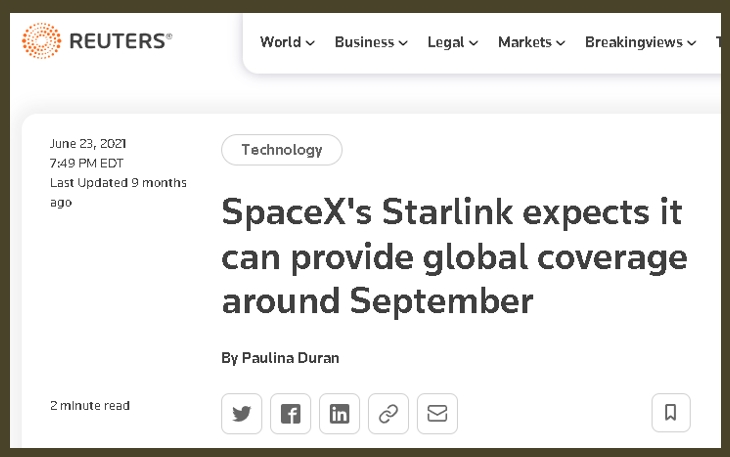This screenshot has width=730, height=457.
Task: Share article on Twitter
Action: 242,414
